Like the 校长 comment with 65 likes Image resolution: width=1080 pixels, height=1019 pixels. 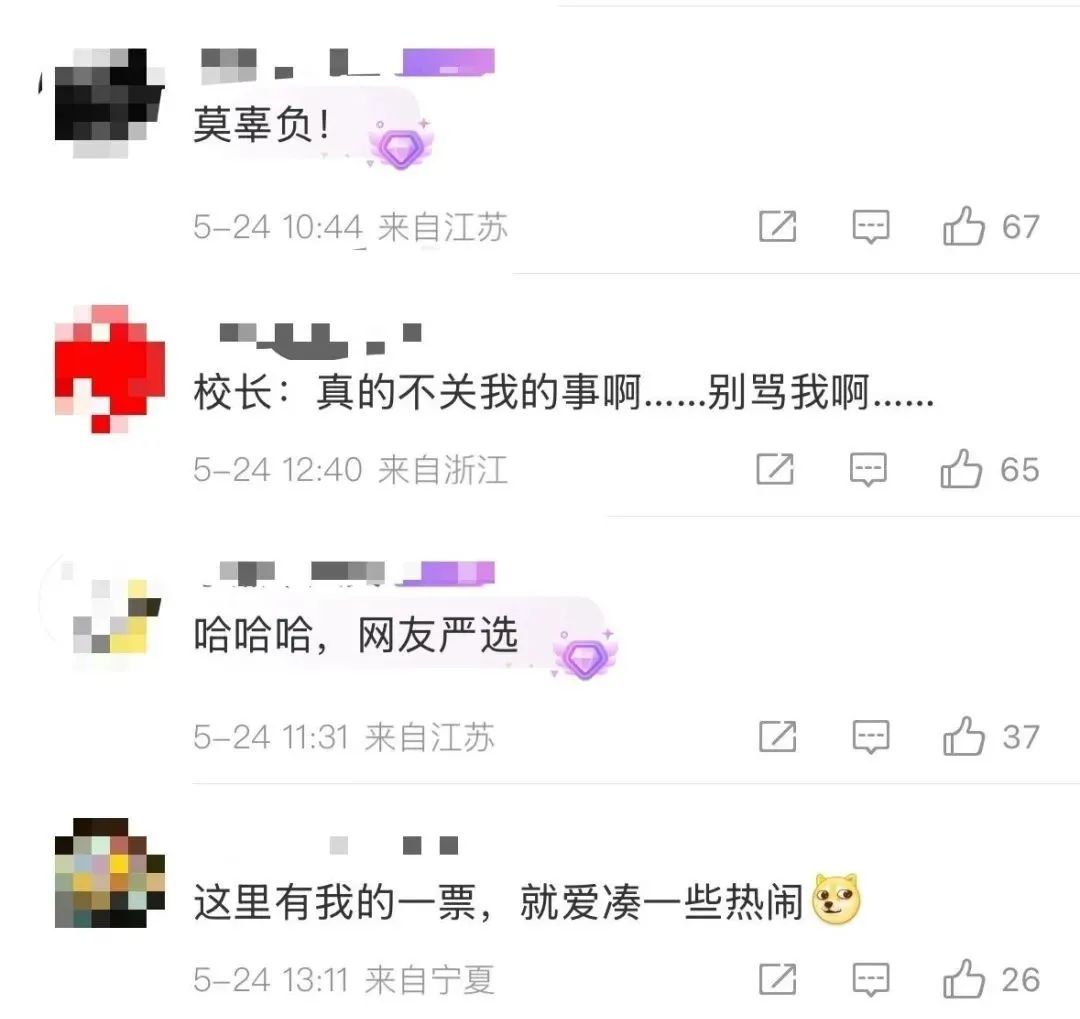click(x=961, y=469)
